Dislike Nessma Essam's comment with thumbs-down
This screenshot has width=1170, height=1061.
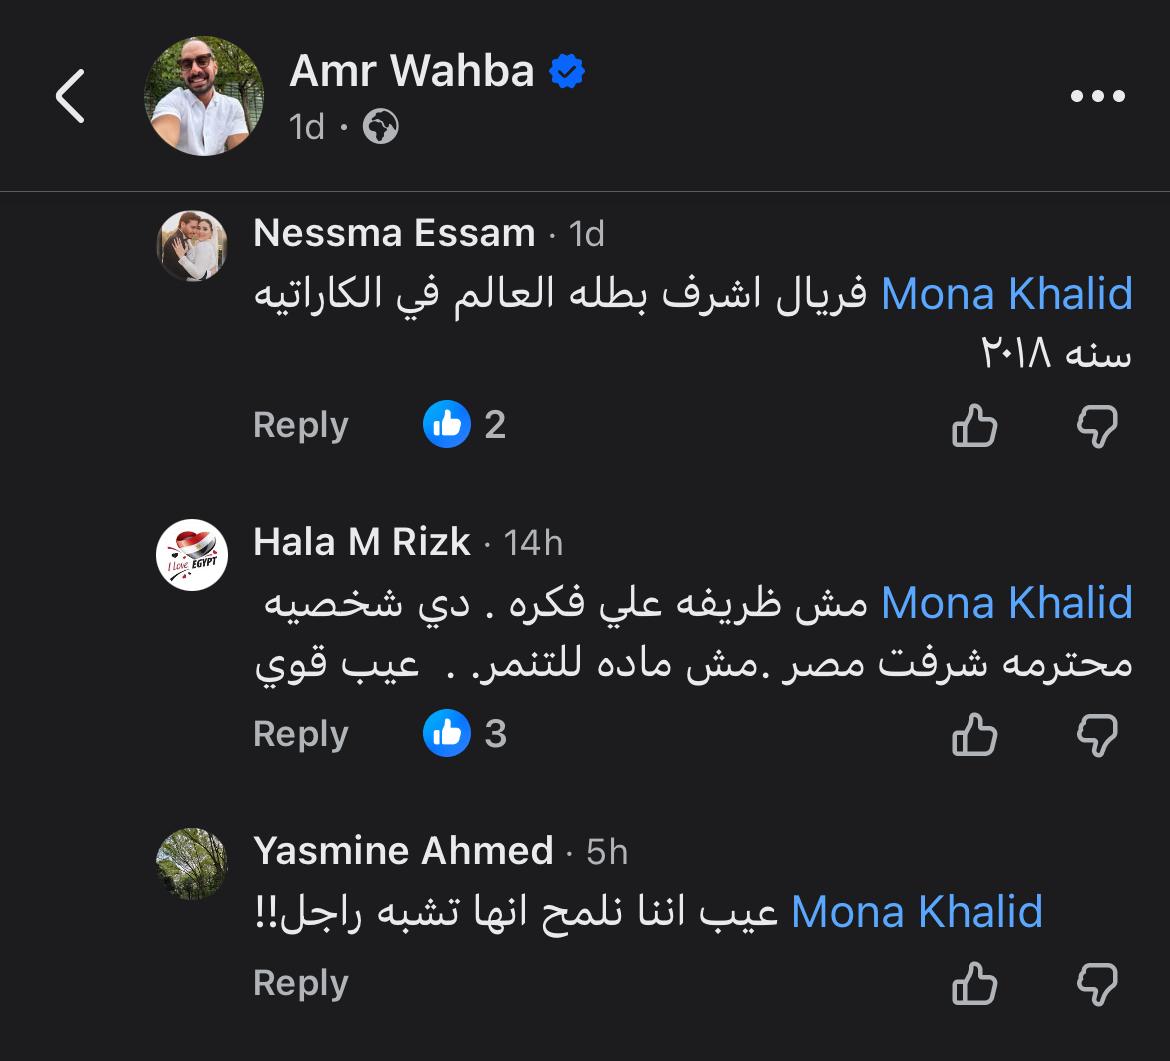point(1098,426)
